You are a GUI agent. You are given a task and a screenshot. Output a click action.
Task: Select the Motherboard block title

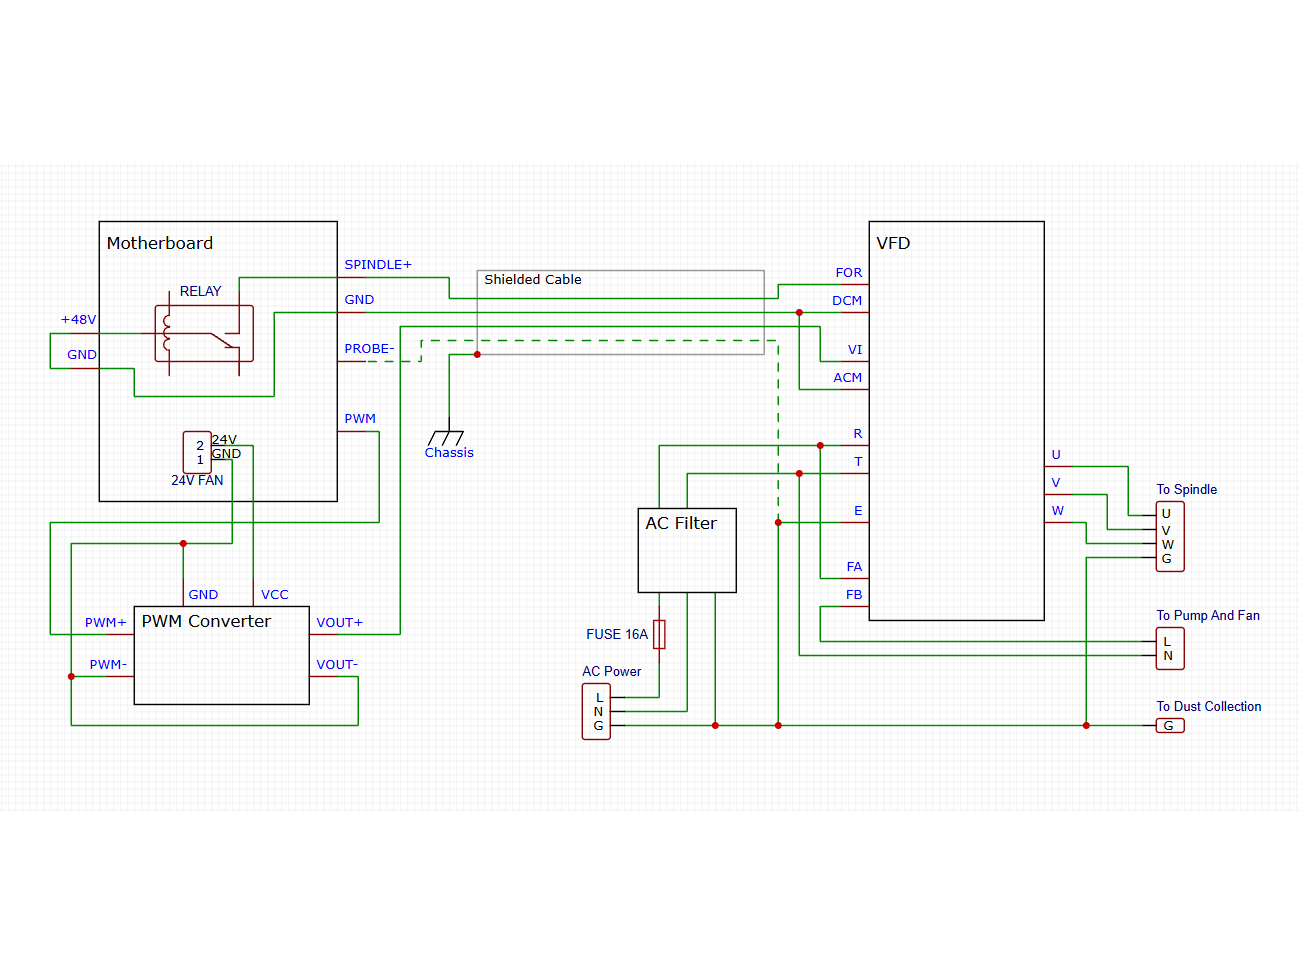point(160,243)
